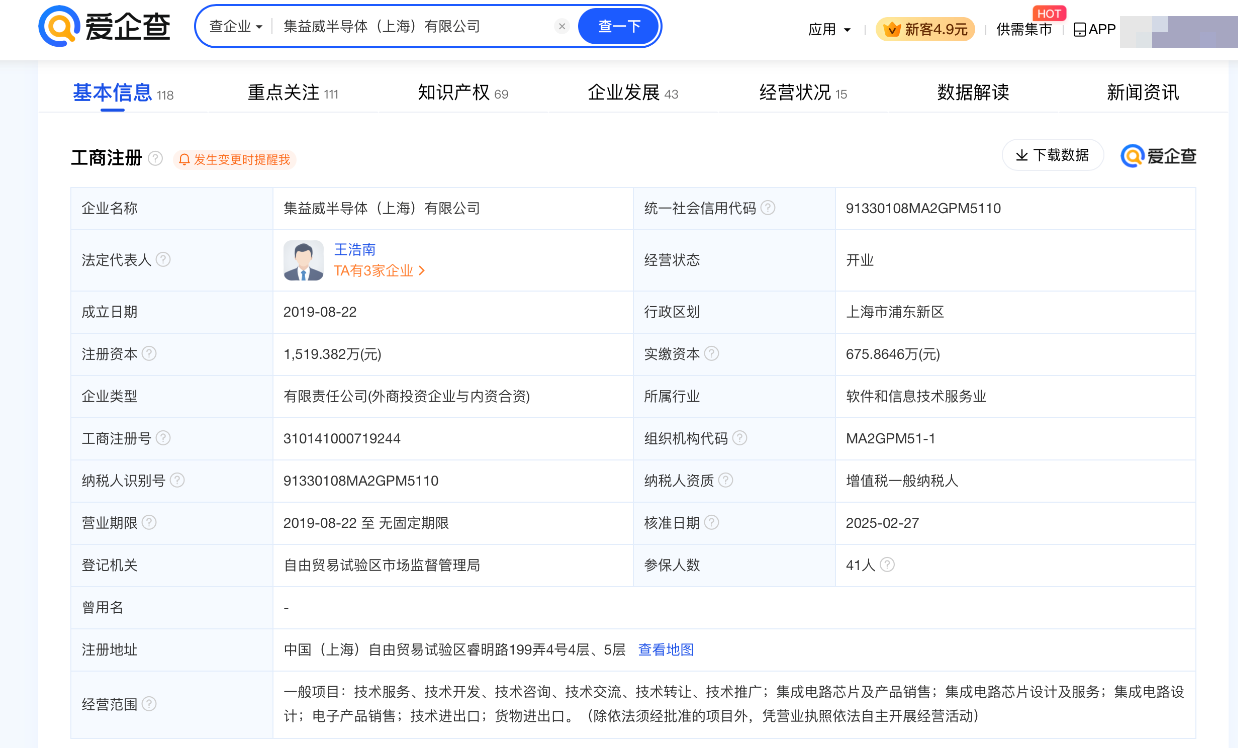The height and width of the screenshot is (748, 1238).
Task: Click help icon beside 法定代表人
Action: tap(163, 260)
